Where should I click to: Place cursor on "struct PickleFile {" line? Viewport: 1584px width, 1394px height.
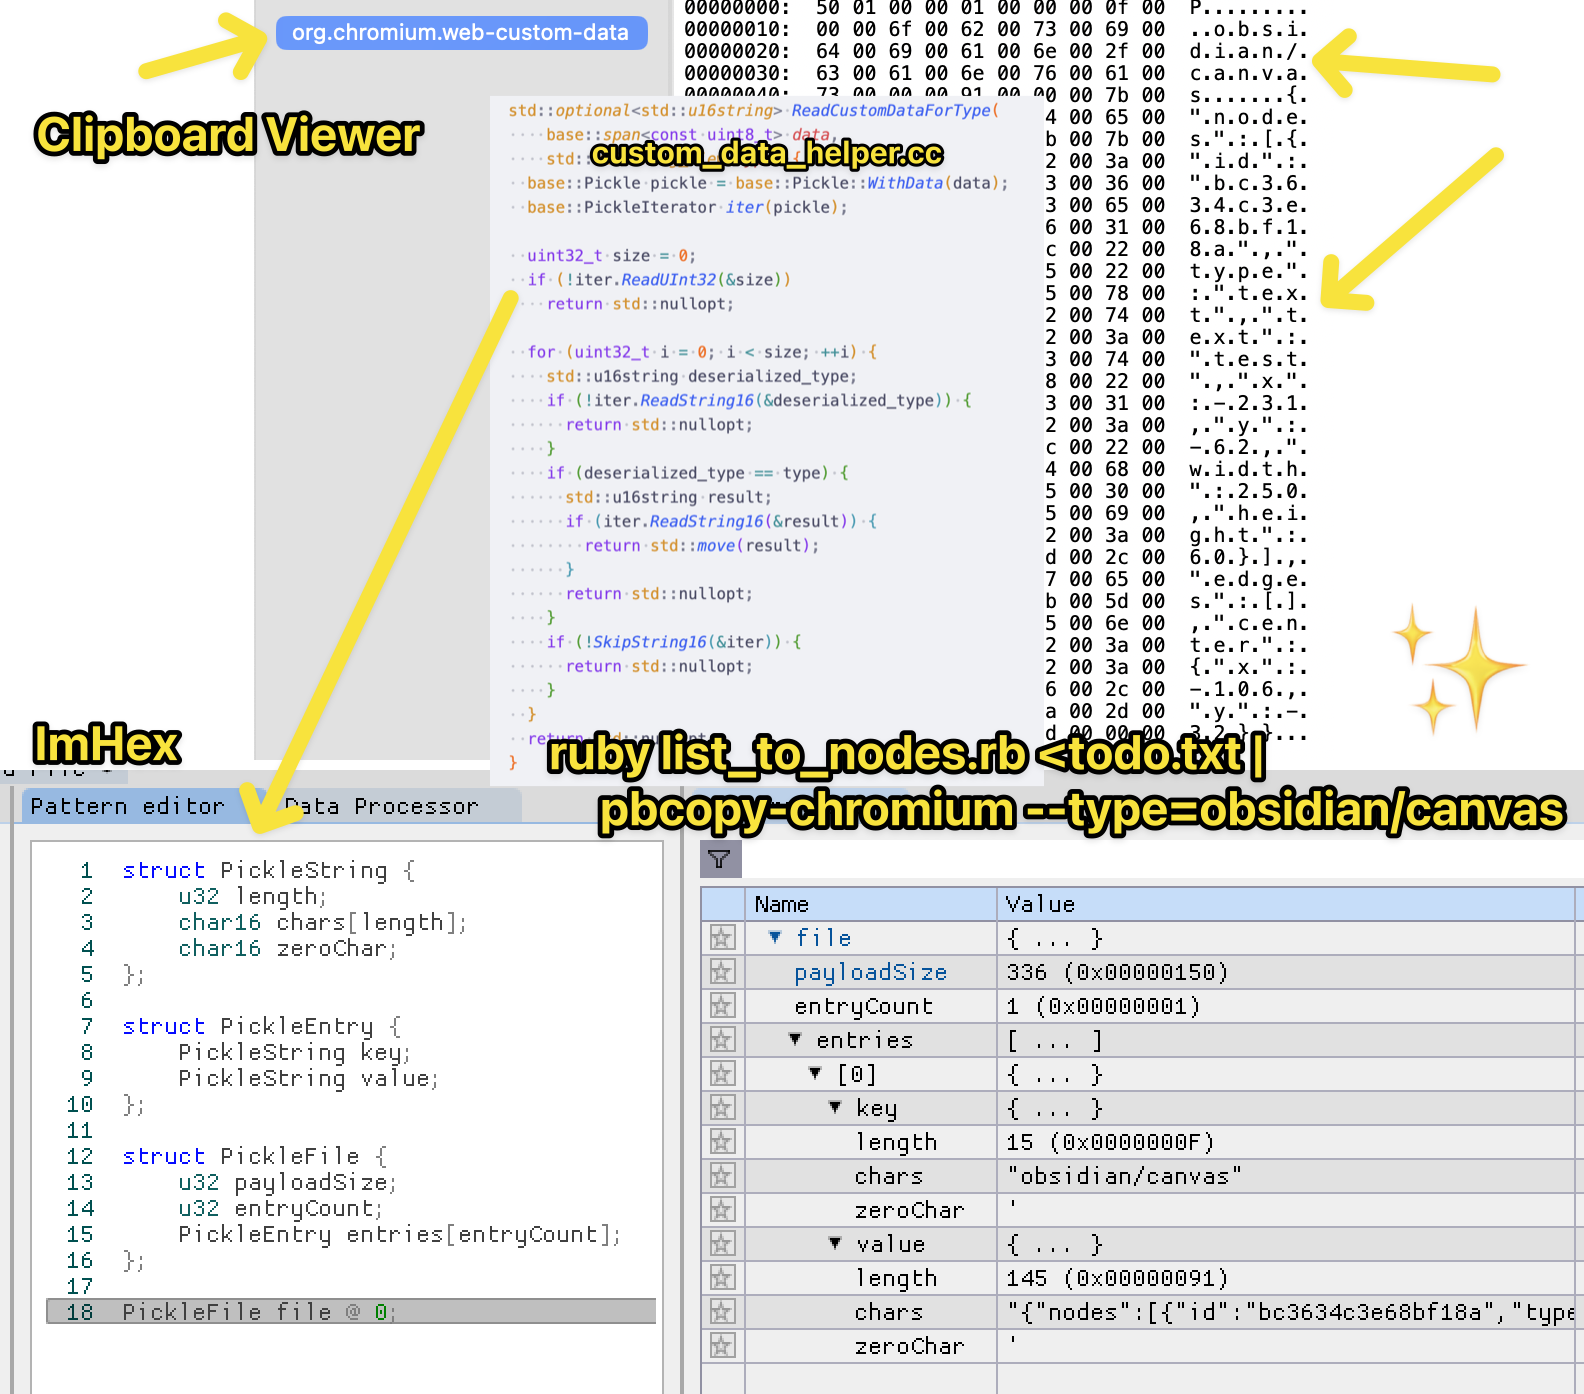coord(254,1156)
